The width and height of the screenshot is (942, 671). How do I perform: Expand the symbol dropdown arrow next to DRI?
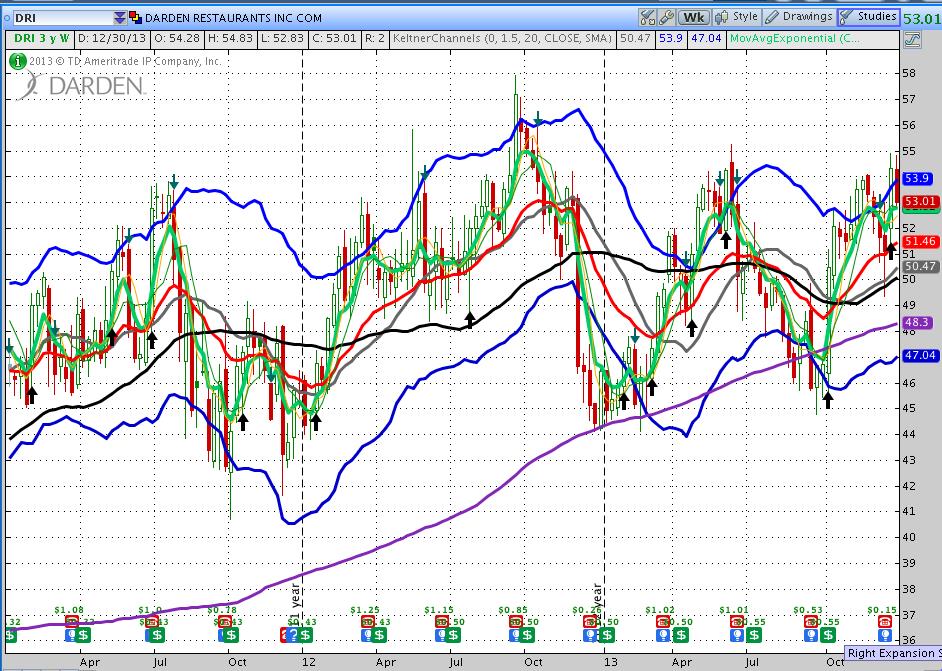point(120,18)
